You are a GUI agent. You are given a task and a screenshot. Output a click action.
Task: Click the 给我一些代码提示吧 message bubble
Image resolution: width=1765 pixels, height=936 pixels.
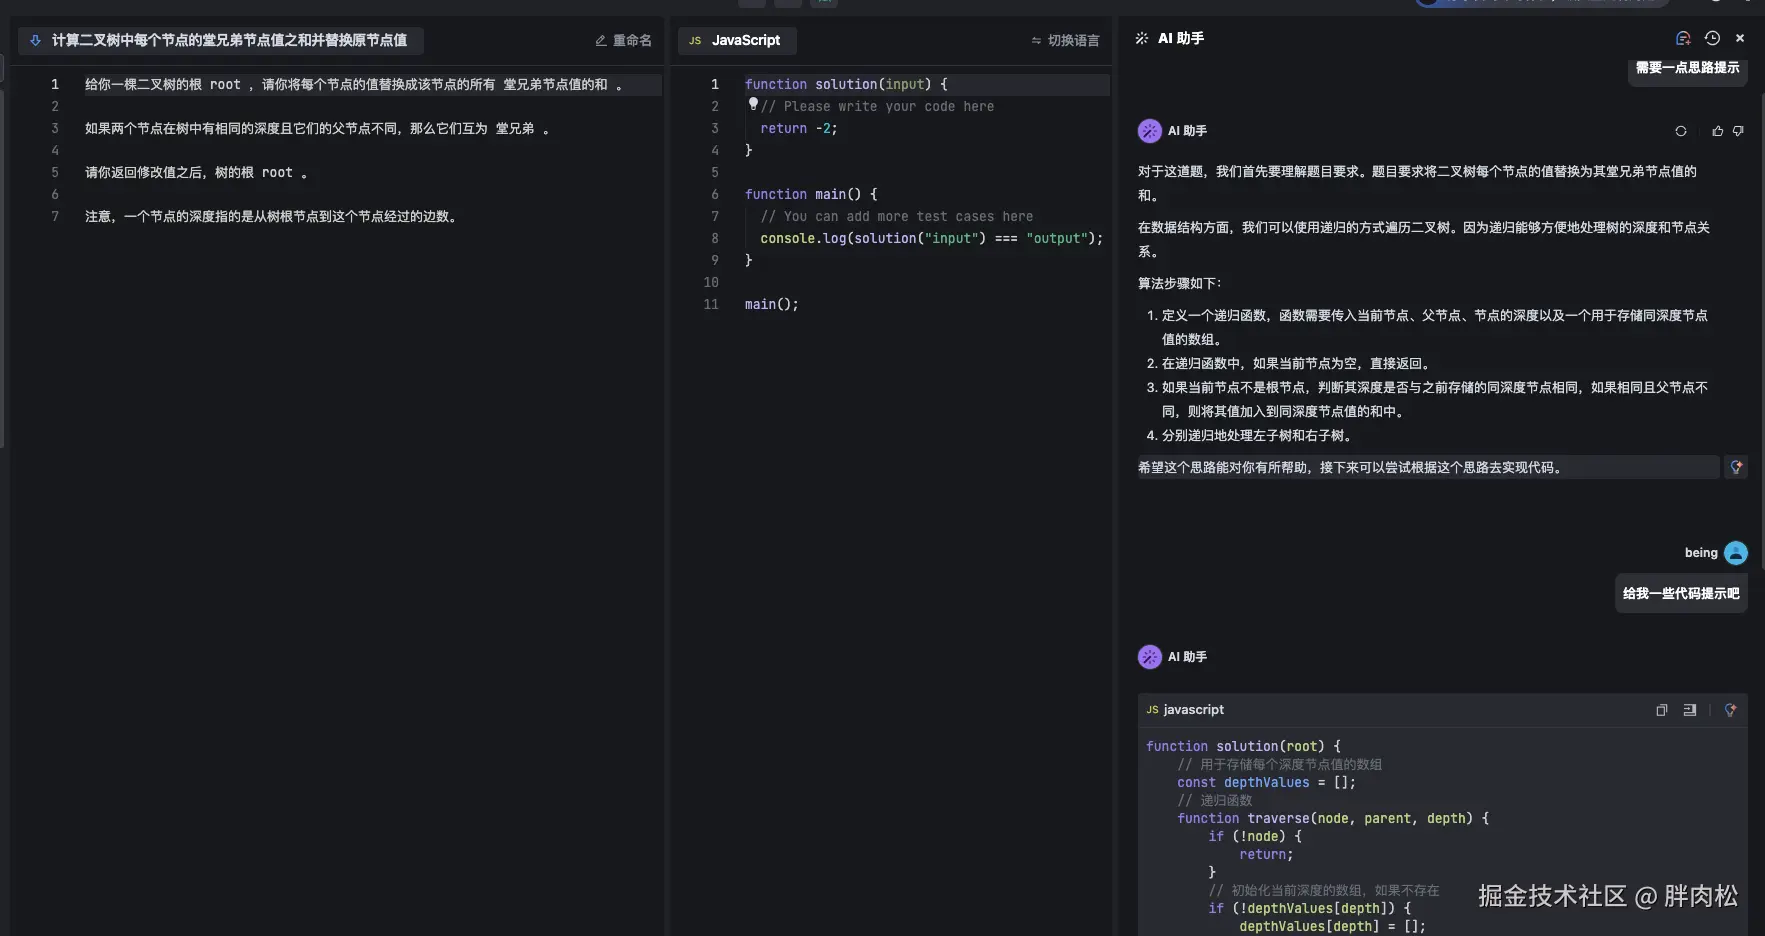[x=1681, y=593]
